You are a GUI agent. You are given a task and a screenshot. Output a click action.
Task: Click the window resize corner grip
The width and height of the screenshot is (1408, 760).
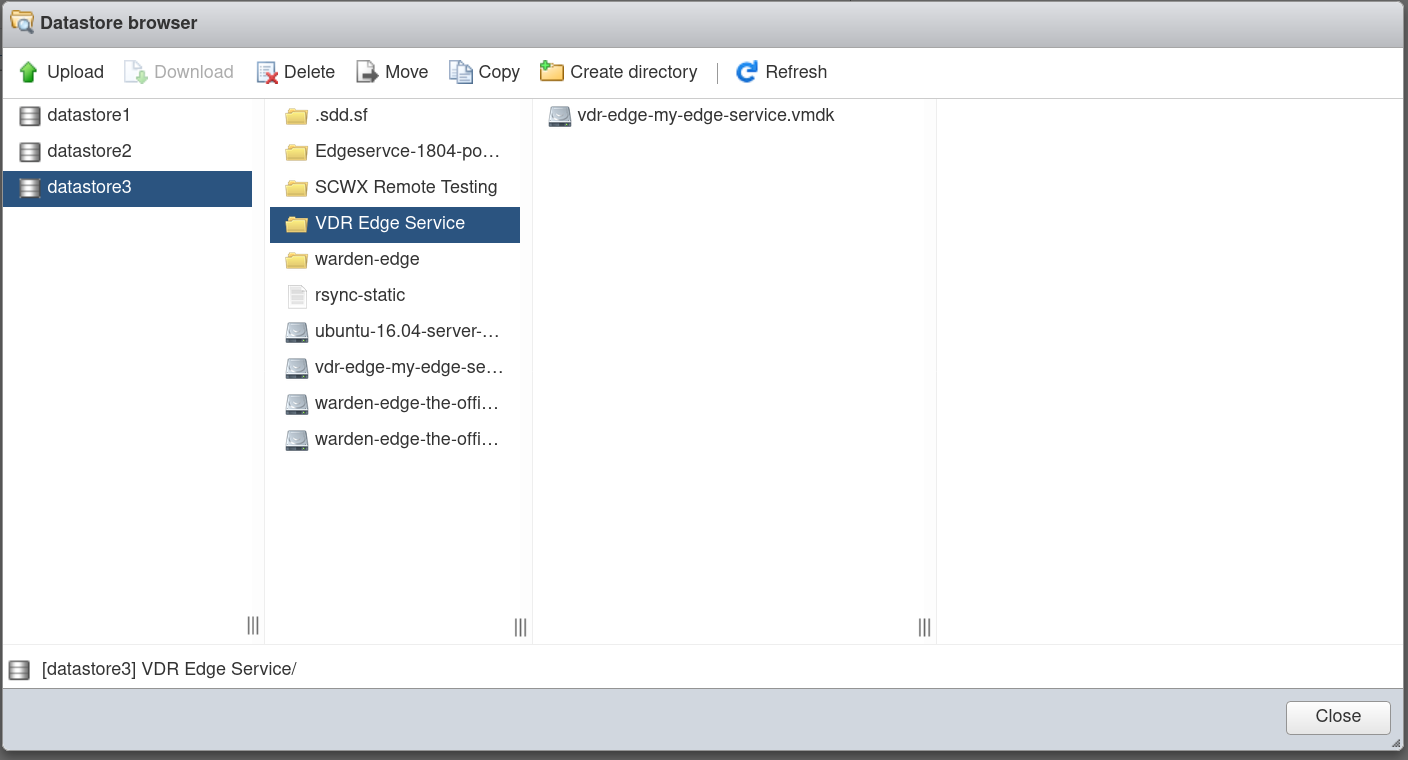1396,744
